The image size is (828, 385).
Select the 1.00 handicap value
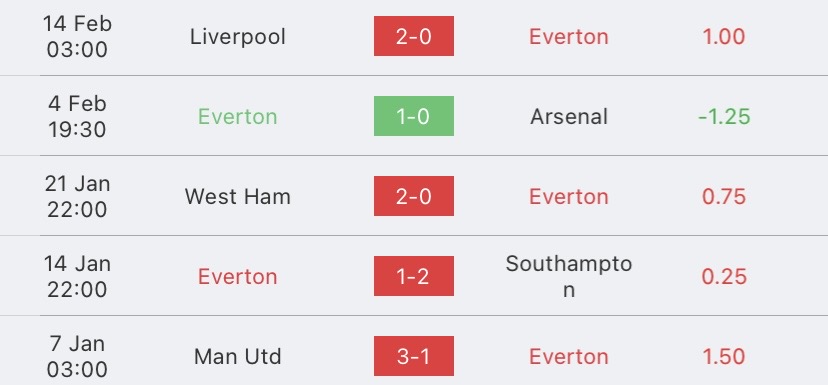(724, 36)
